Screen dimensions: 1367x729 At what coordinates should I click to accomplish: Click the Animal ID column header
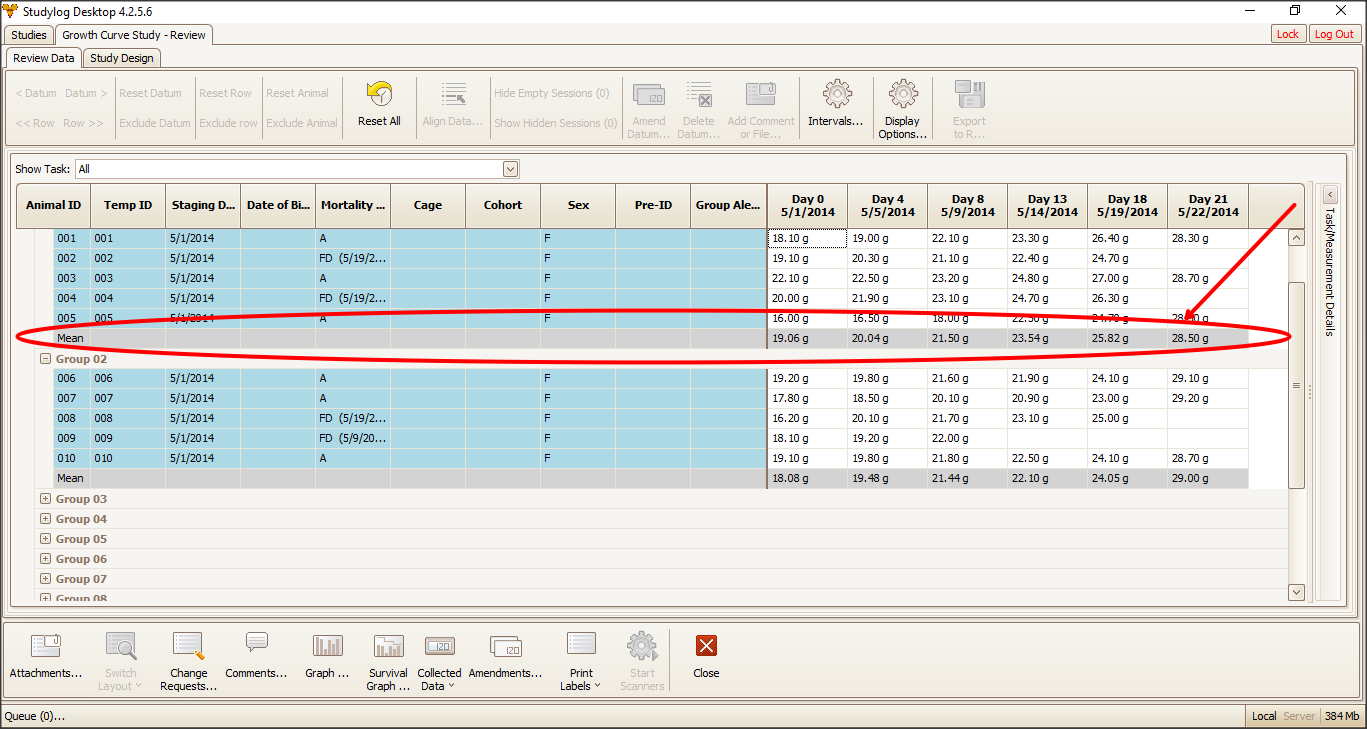pos(54,205)
